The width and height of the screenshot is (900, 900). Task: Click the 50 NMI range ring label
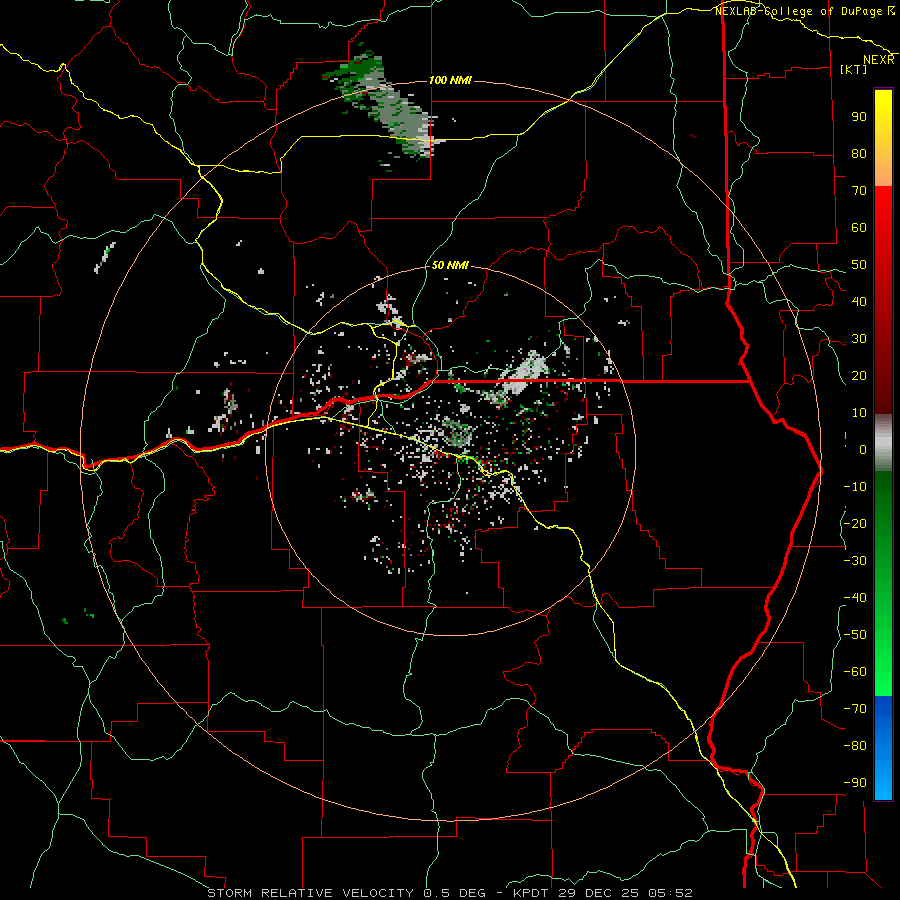449,265
